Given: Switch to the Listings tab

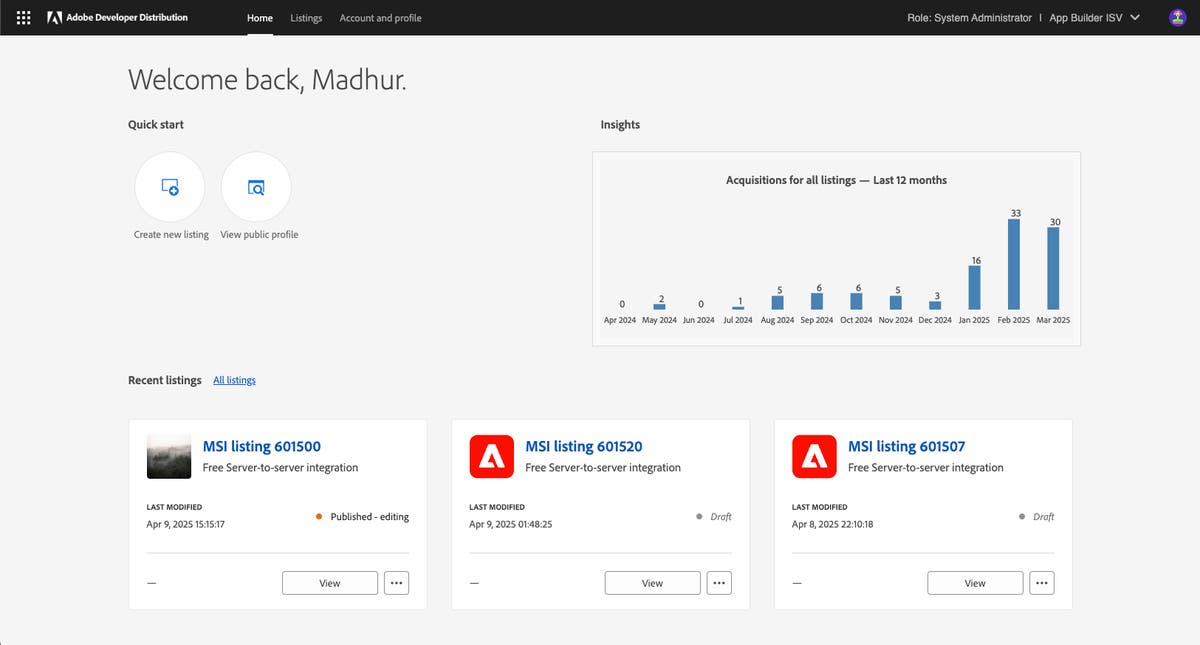Looking at the screenshot, I should [x=306, y=18].
